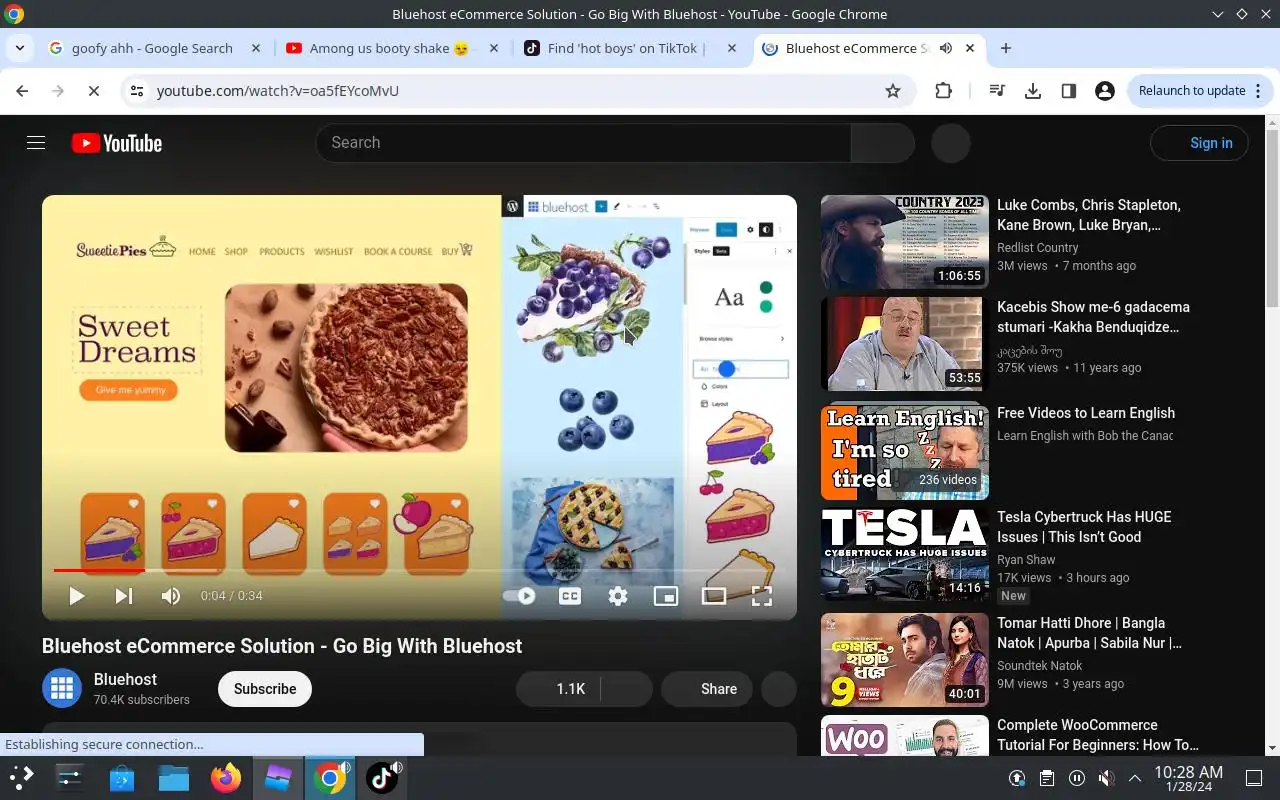Launch Firefox from taskbar
The image size is (1280, 800).
click(226, 777)
